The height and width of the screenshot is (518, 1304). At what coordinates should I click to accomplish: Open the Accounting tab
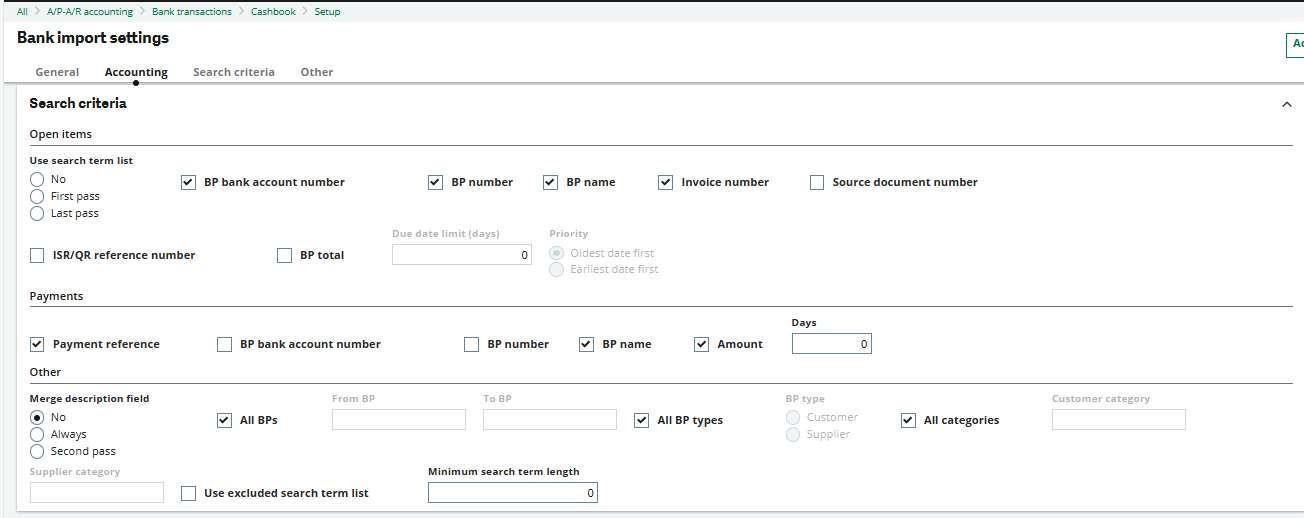point(136,72)
